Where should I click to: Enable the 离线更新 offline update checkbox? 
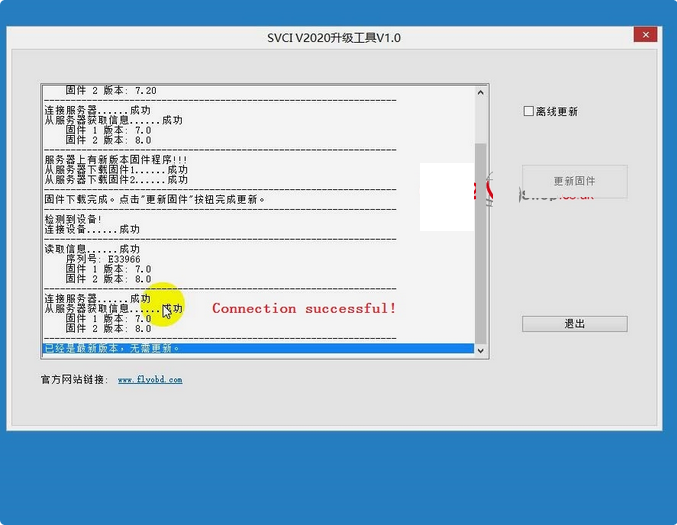(x=528, y=111)
